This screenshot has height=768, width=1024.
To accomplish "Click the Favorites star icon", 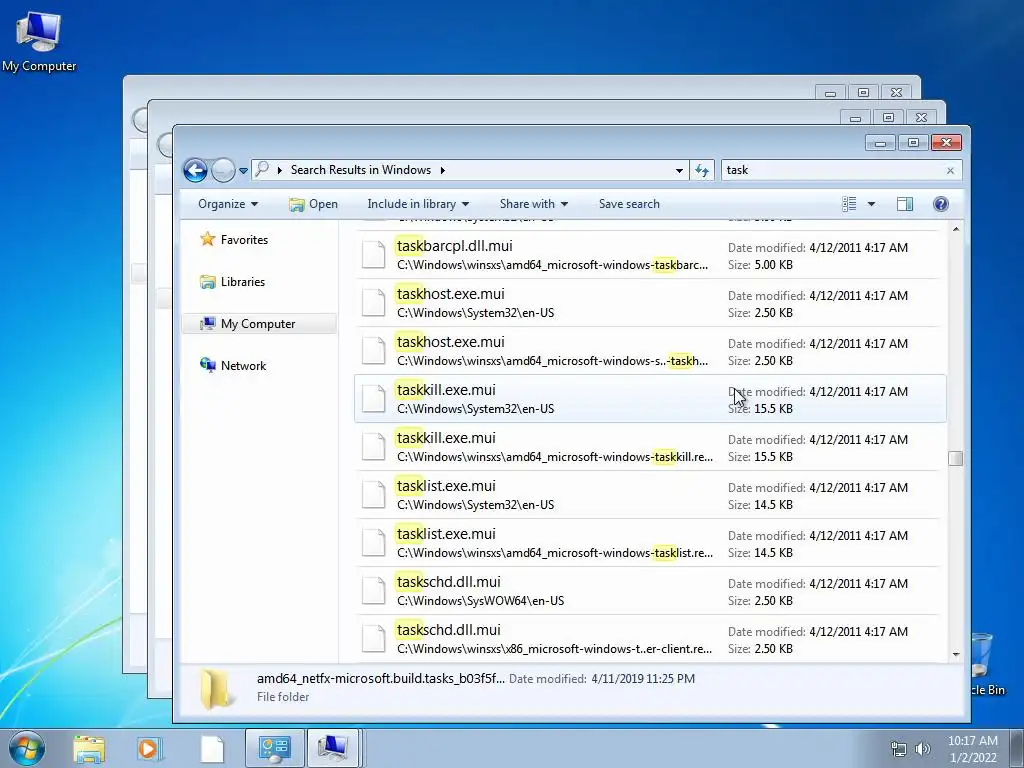I will (x=208, y=239).
